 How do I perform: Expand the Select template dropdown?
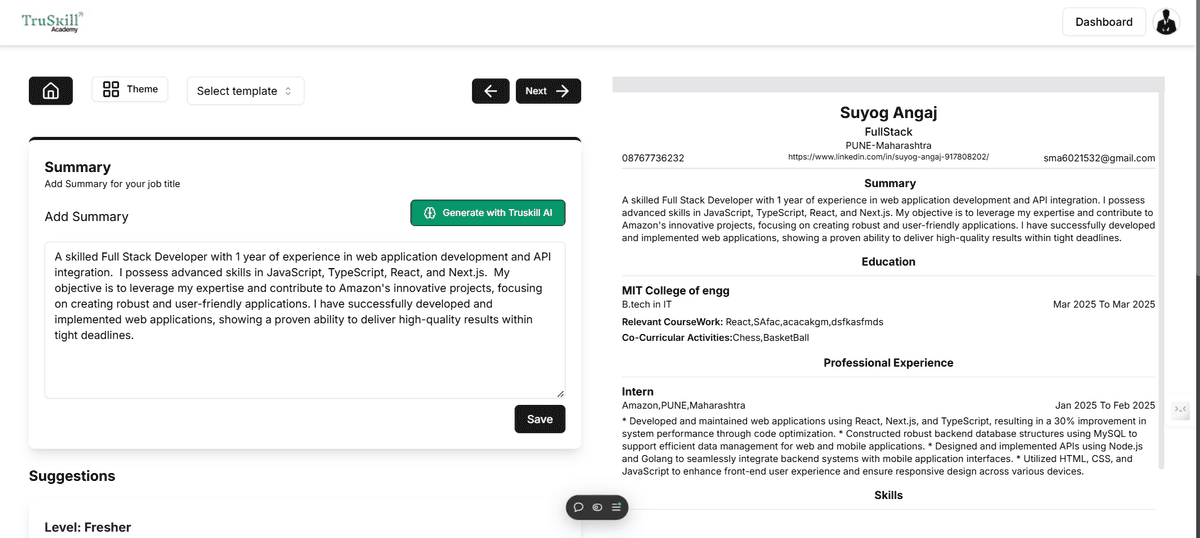pyautogui.click(x=245, y=91)
